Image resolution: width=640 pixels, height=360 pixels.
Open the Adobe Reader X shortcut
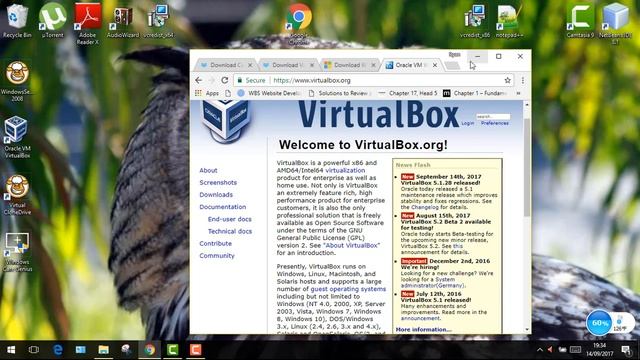click(88, 24)
